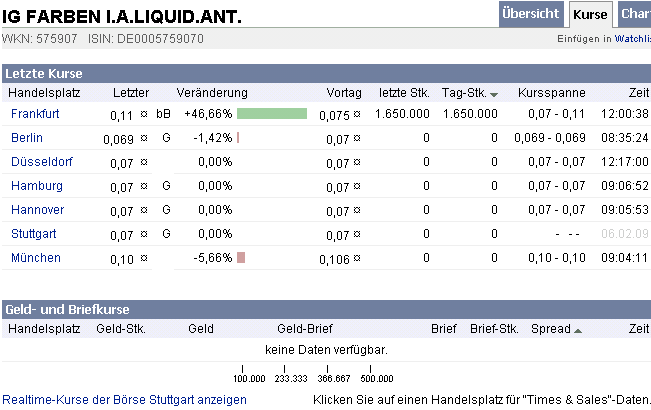
Task: Click the Geld-Brief column header
Action: coord(305,329)
